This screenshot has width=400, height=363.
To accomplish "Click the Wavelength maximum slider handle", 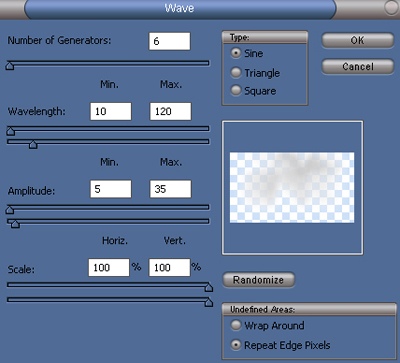I will 33,145.
